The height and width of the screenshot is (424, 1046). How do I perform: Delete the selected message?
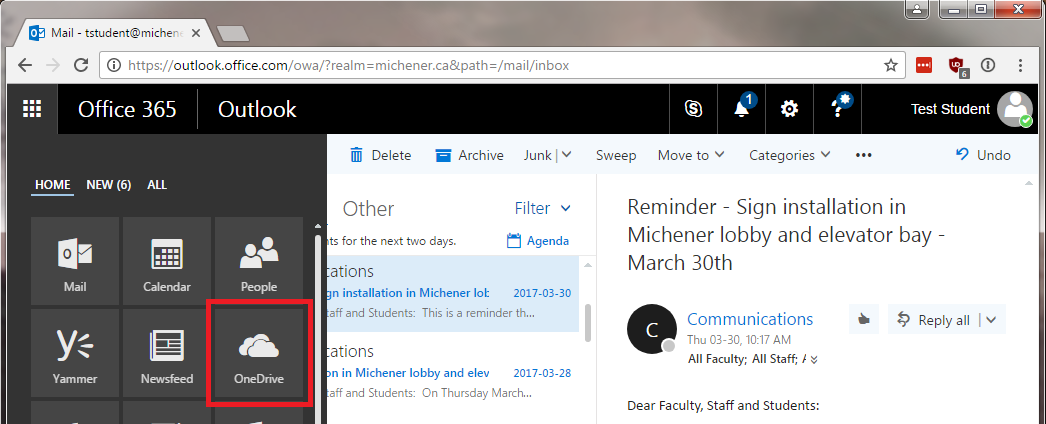coord(380,155)
